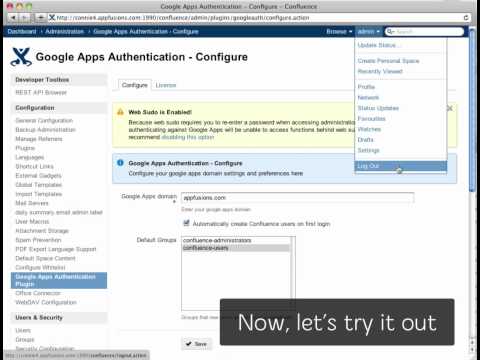Click the reload icon in the address bar

click(x=466, y=18)
